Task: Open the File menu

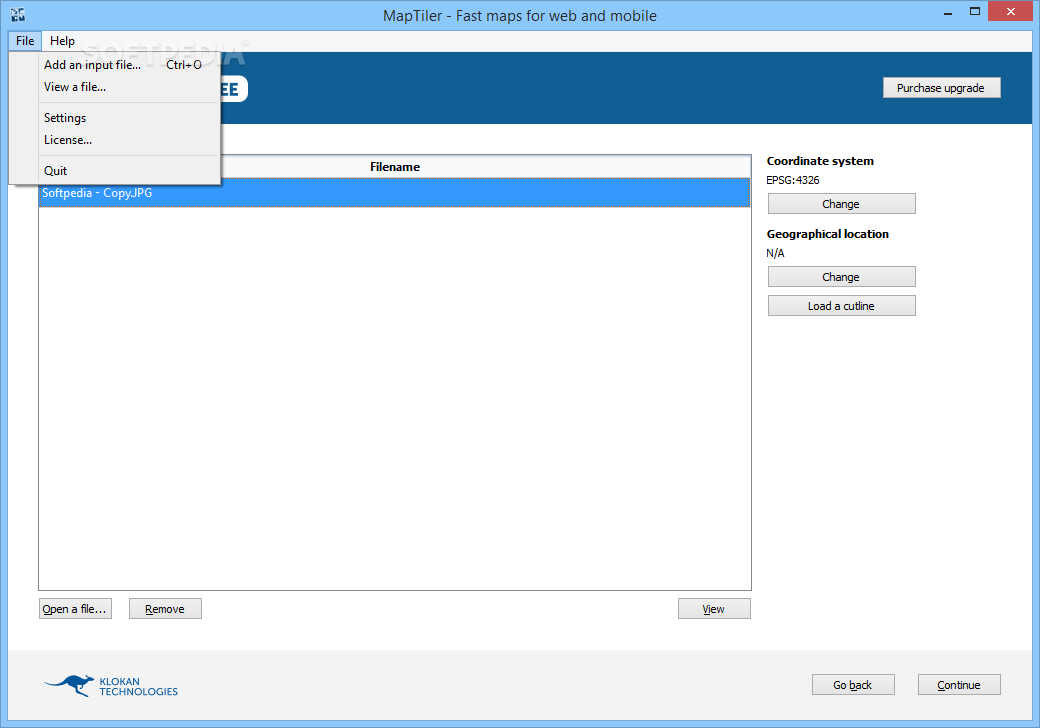Action: [x=25, y=41]
